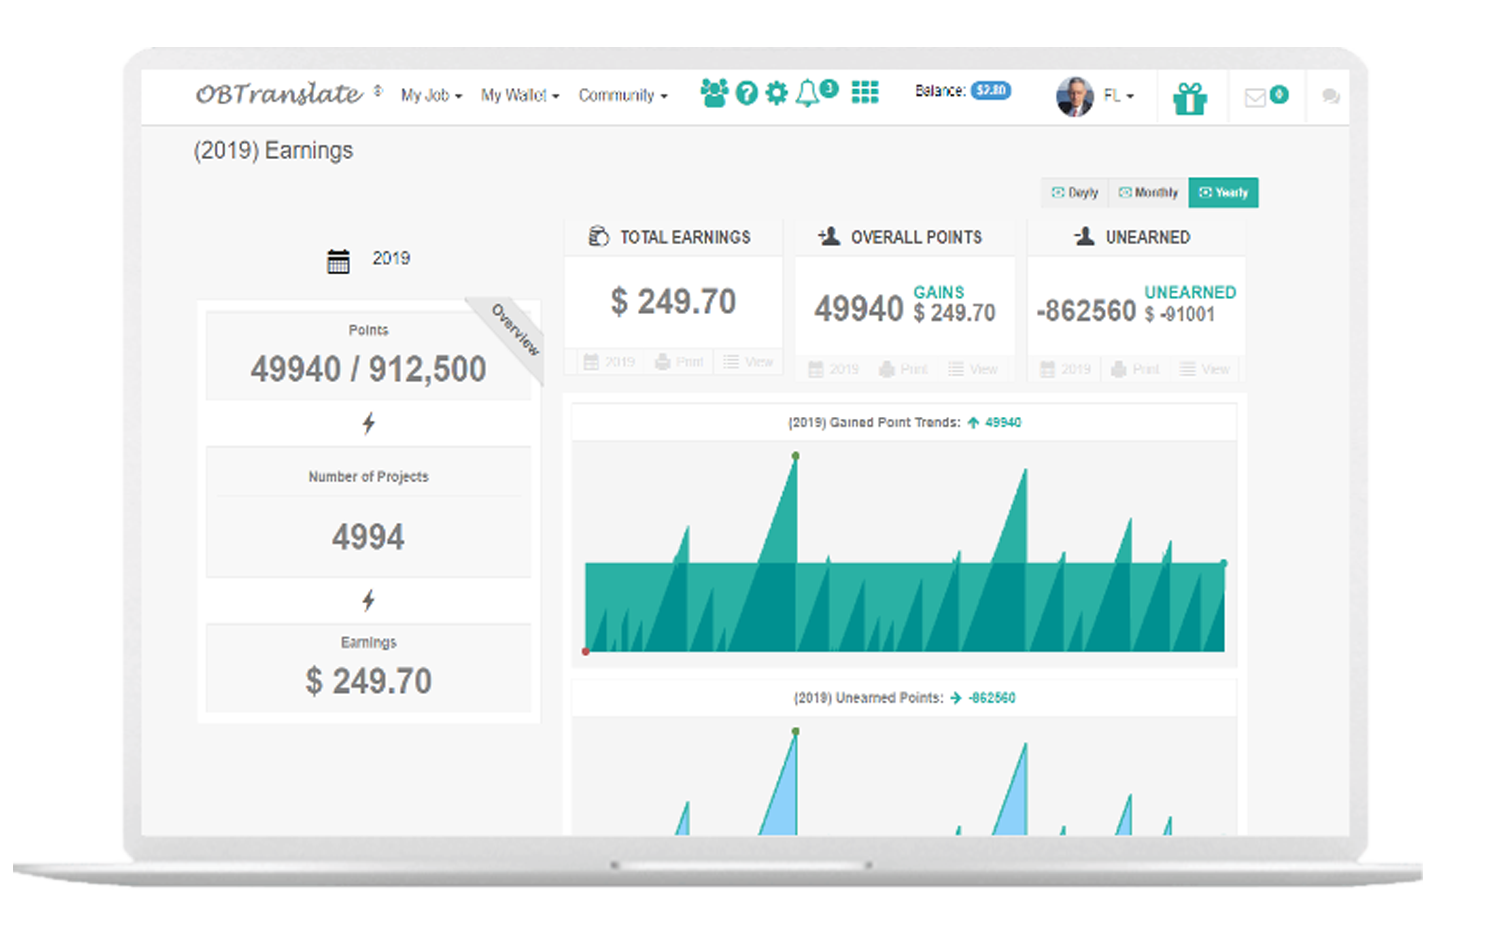Click the red start marker on Gained Point chart

coord(586,652)
